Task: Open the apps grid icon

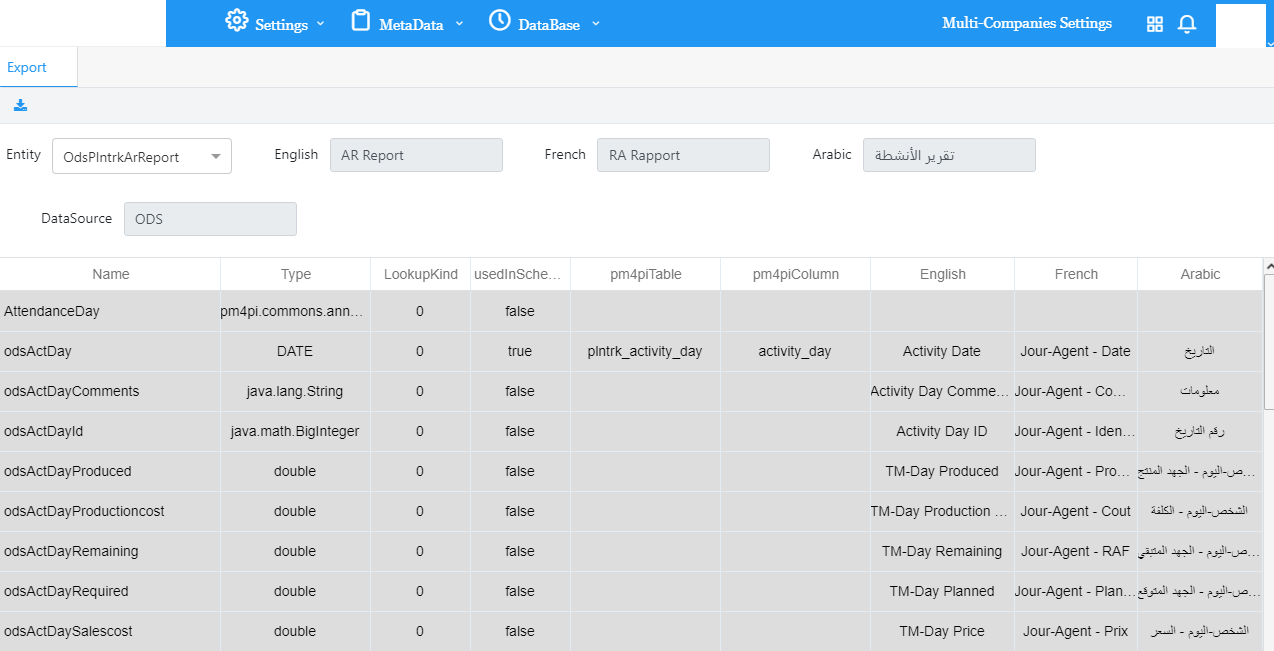Action: (x=1155, y=24)
